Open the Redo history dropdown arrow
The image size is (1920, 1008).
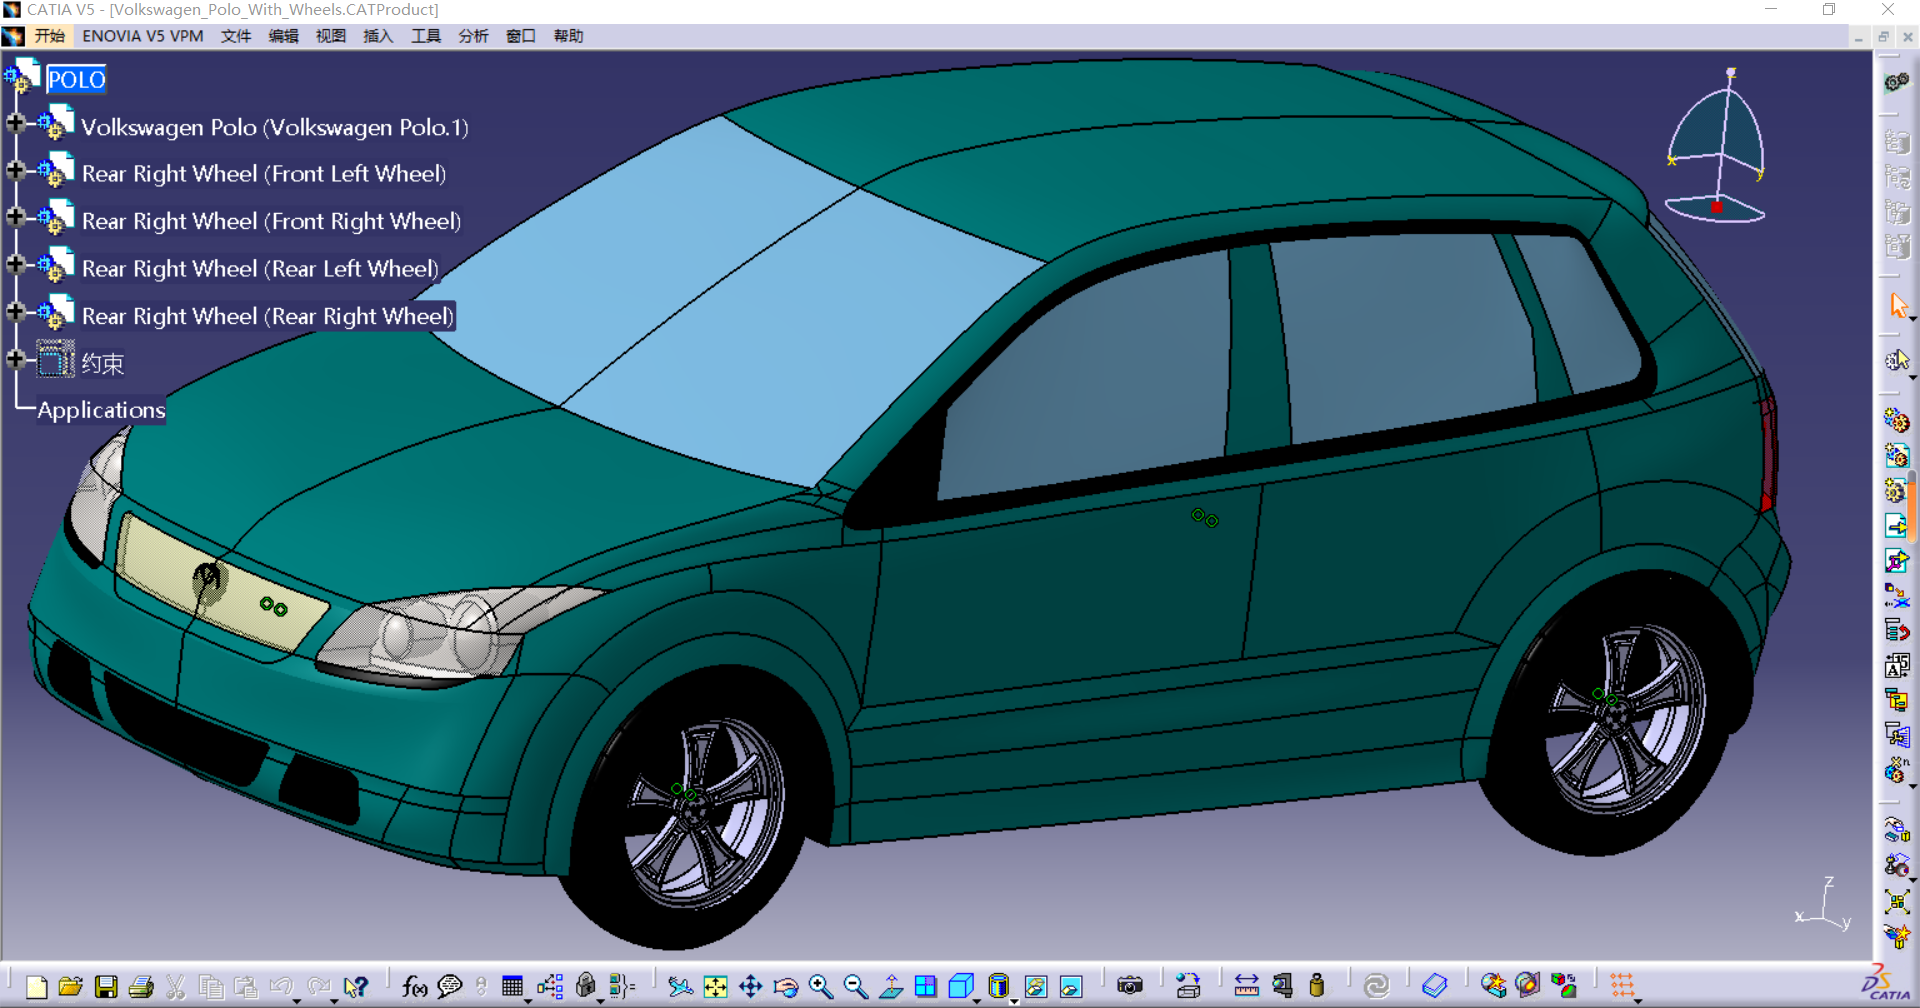pyautogui.click(x=334, y=1001)
